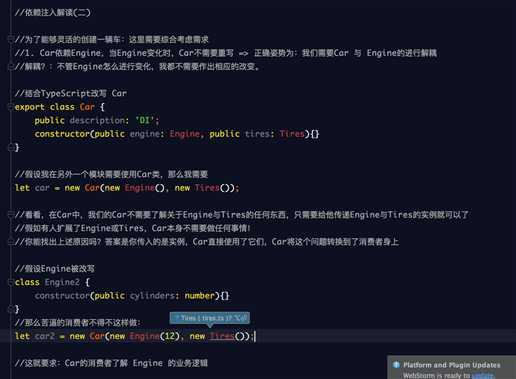Place cursor on the //1. Car依赖Engine comment line

pos(226,53)
